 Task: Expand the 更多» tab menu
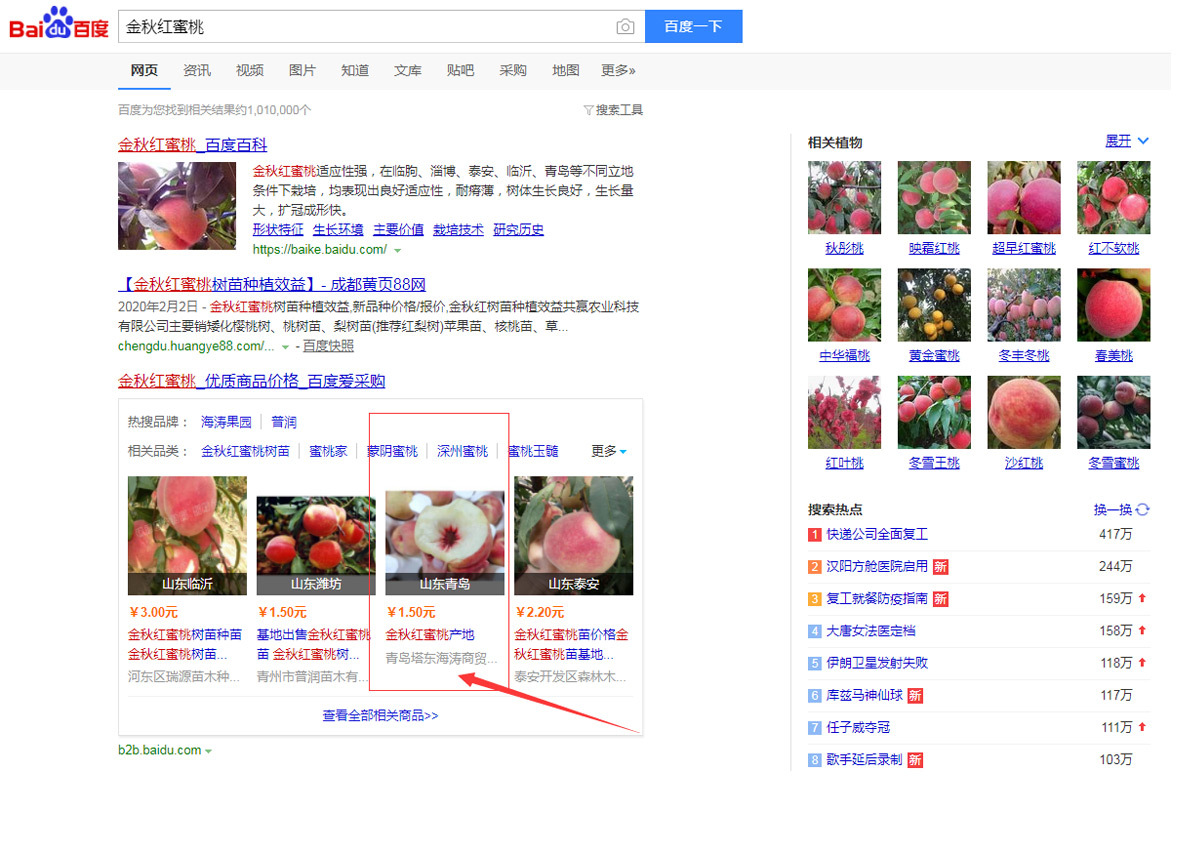coord(618,70)
